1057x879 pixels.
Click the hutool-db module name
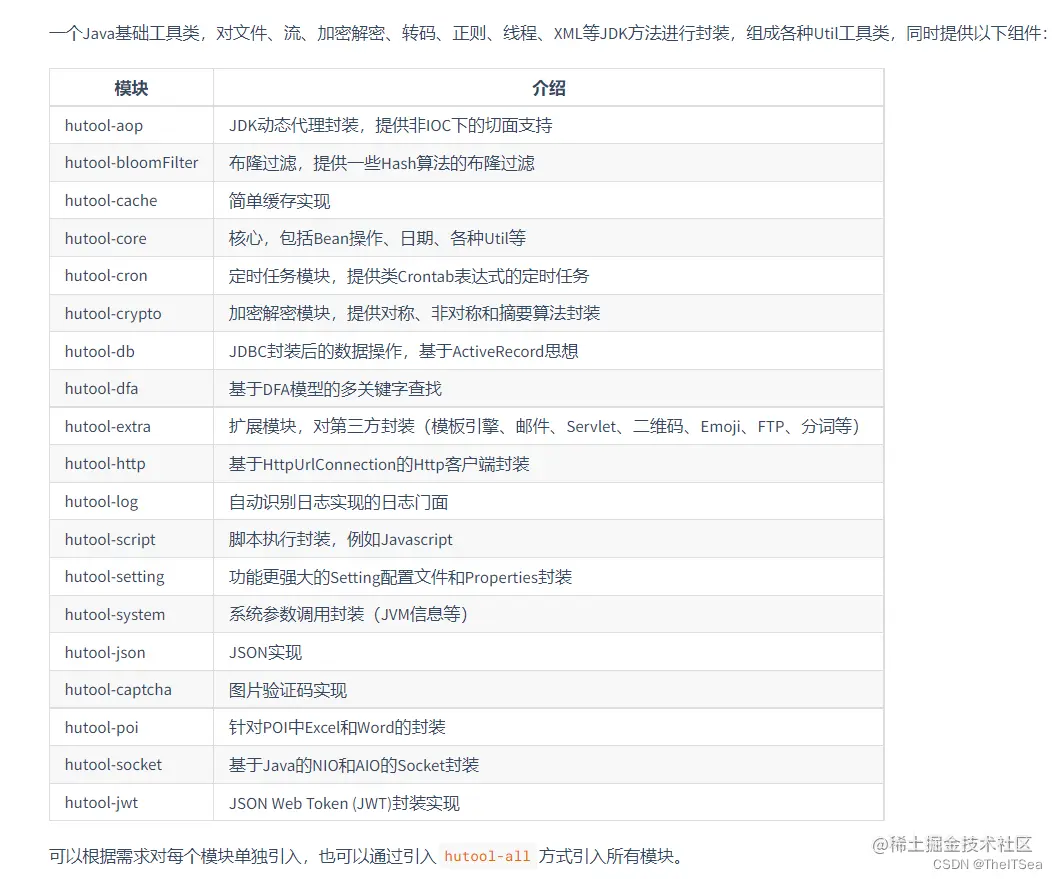pos(99,351)
